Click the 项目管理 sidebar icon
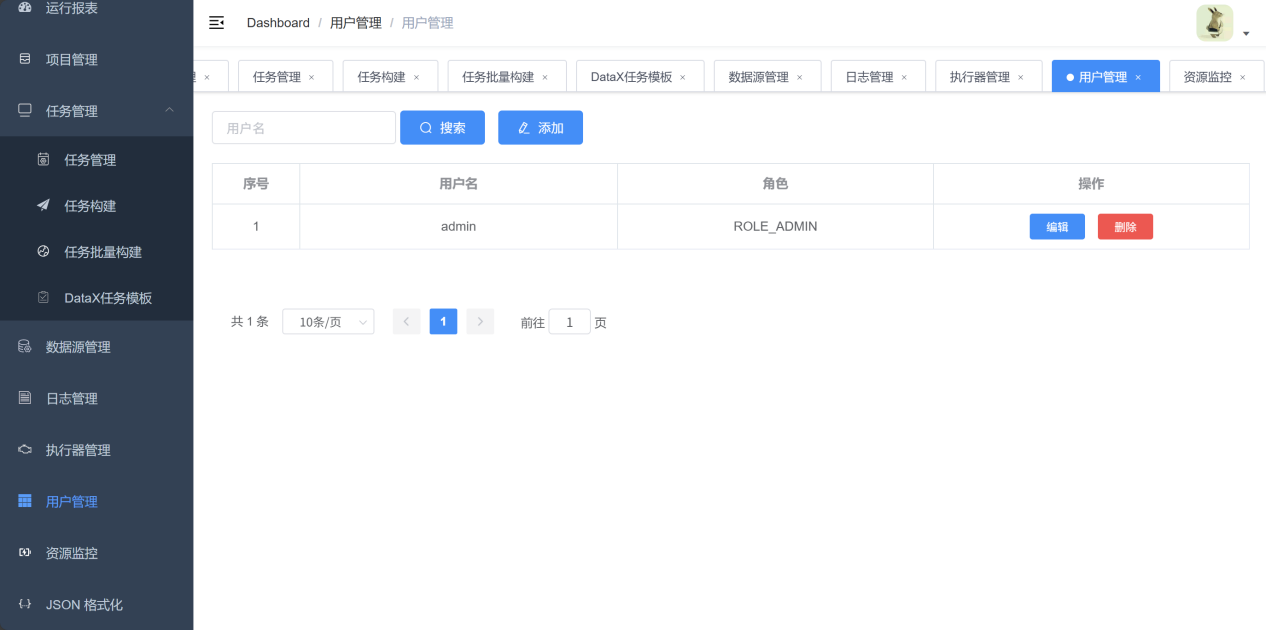 (25, 59)
